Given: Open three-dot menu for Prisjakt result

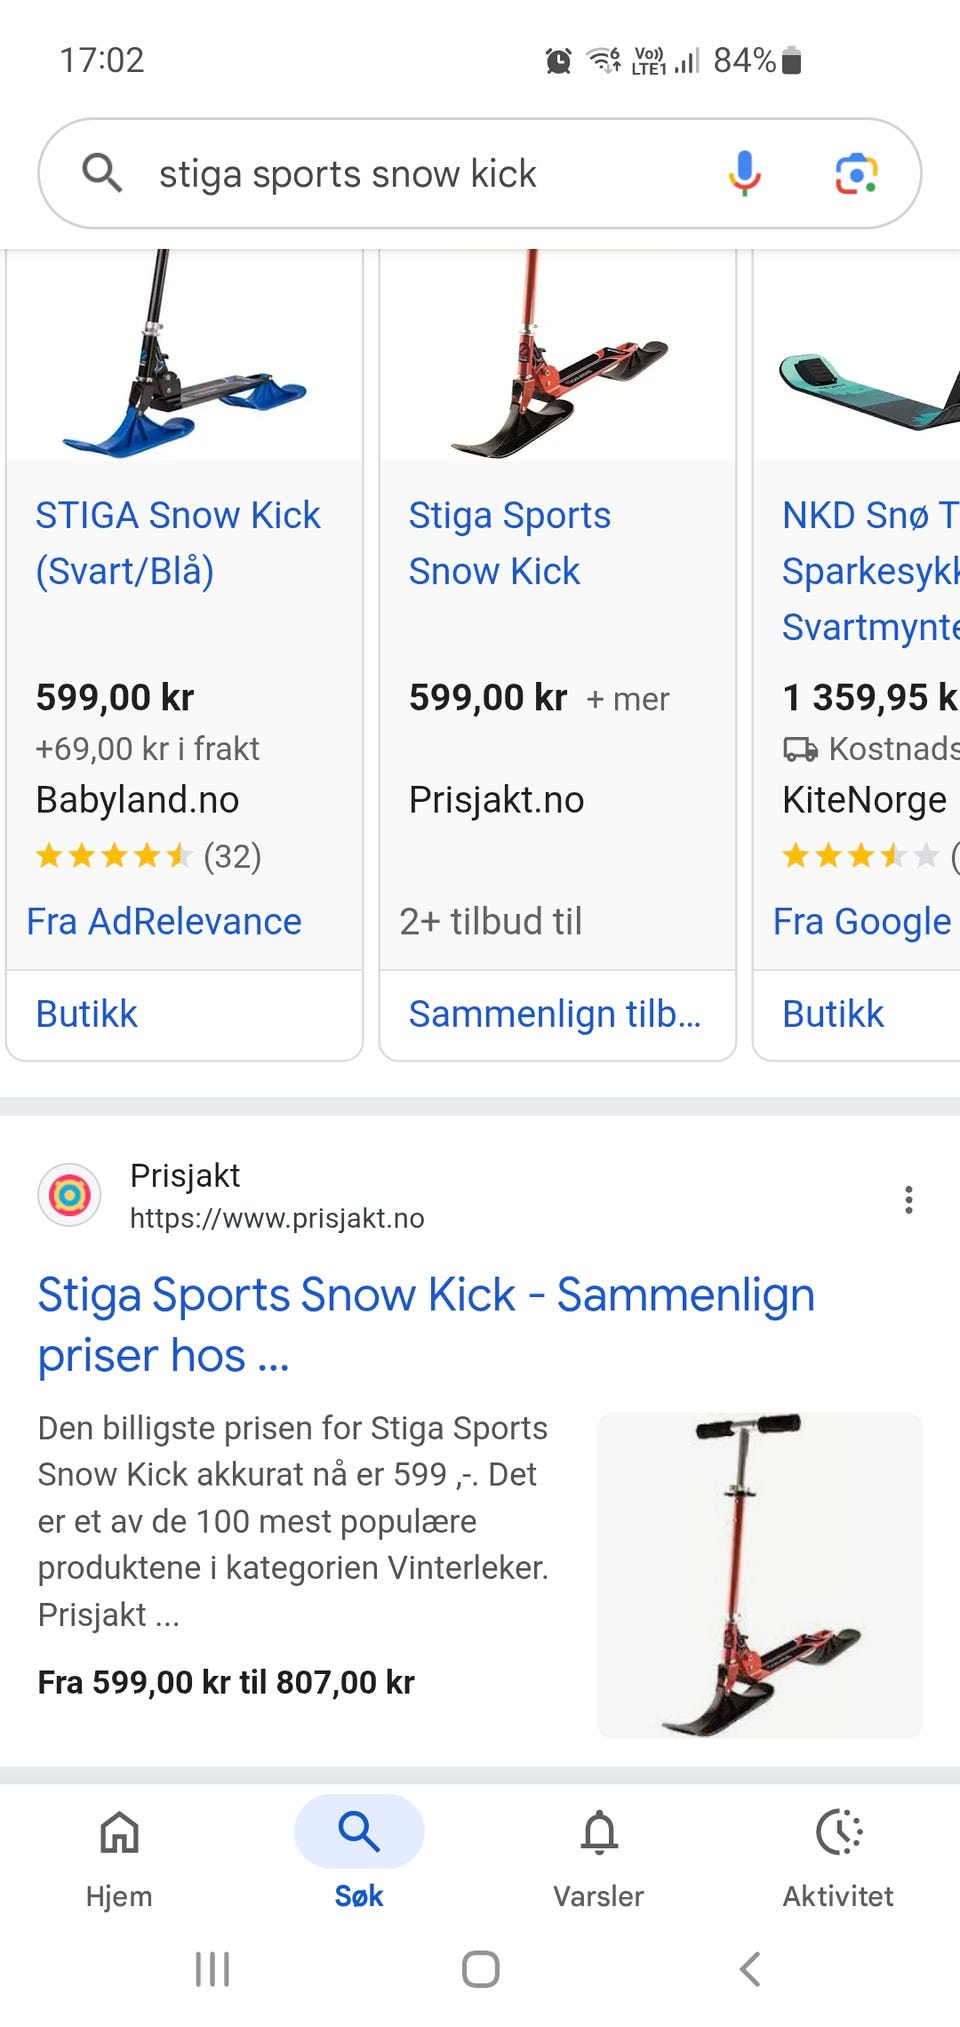Looking at the screenshot, I should tap(908, 1199).
